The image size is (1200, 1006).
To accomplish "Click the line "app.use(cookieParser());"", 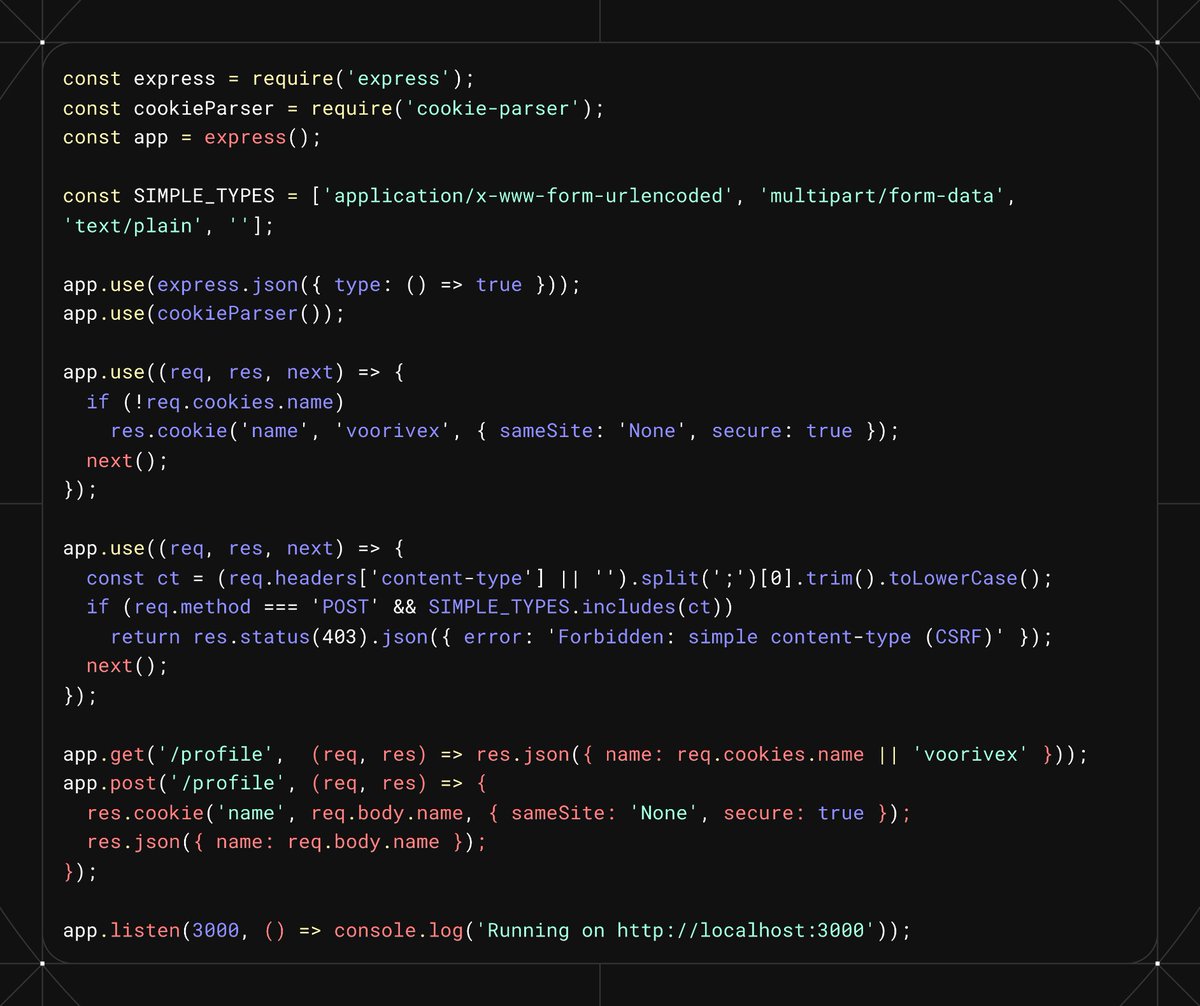I will coord(204,314).
